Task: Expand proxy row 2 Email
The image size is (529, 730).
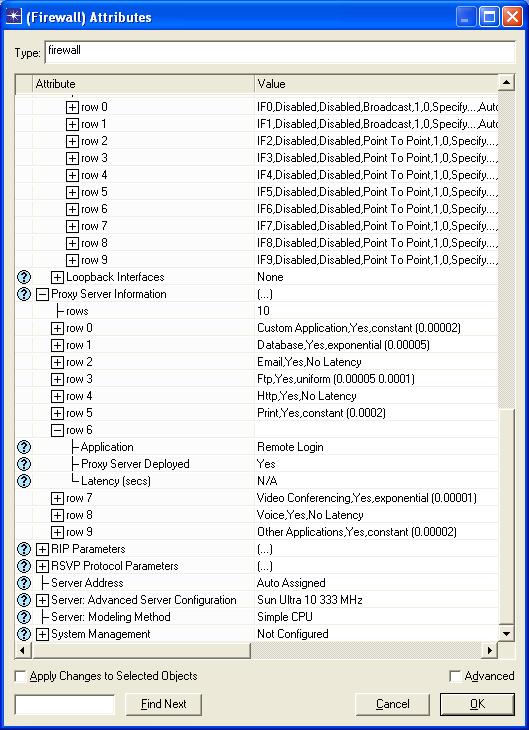Action: 57,363
